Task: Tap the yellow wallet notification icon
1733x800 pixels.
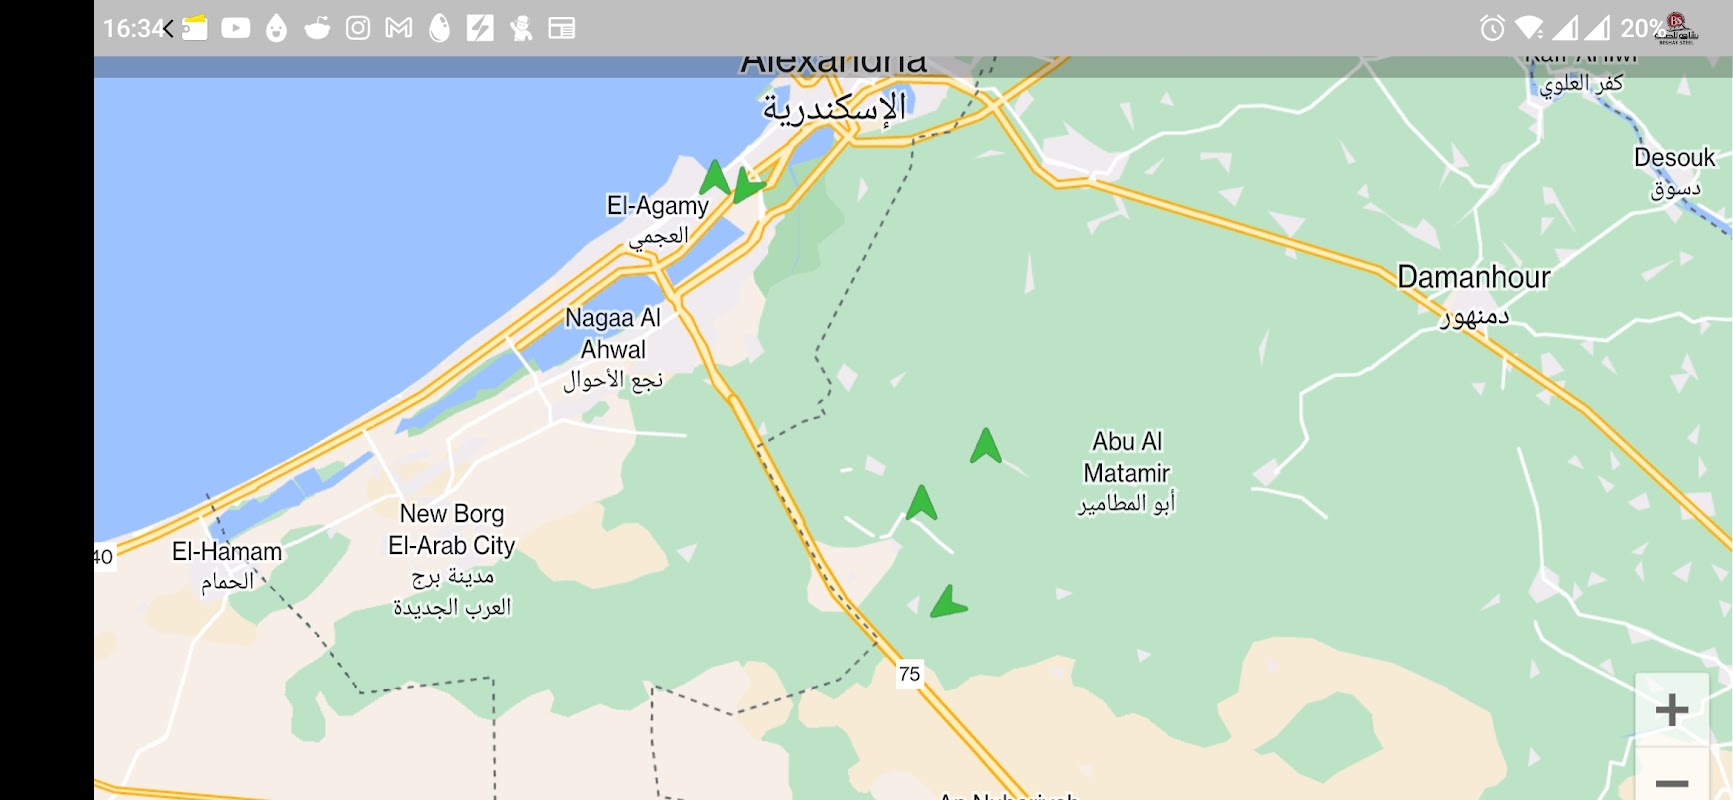Action: coord(195,28)
